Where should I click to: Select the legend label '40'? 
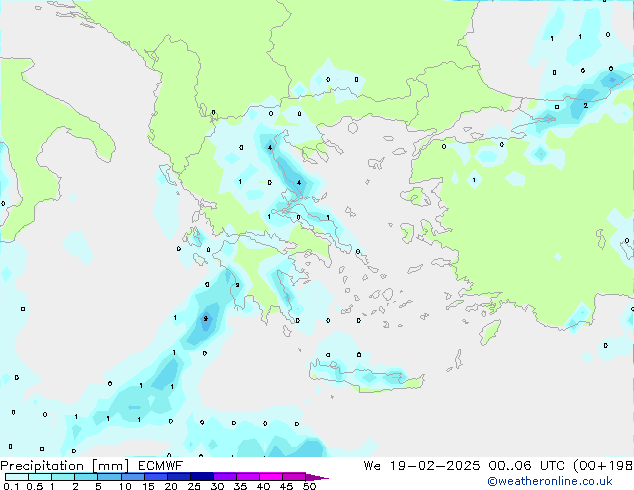click(x=263, y=486)
